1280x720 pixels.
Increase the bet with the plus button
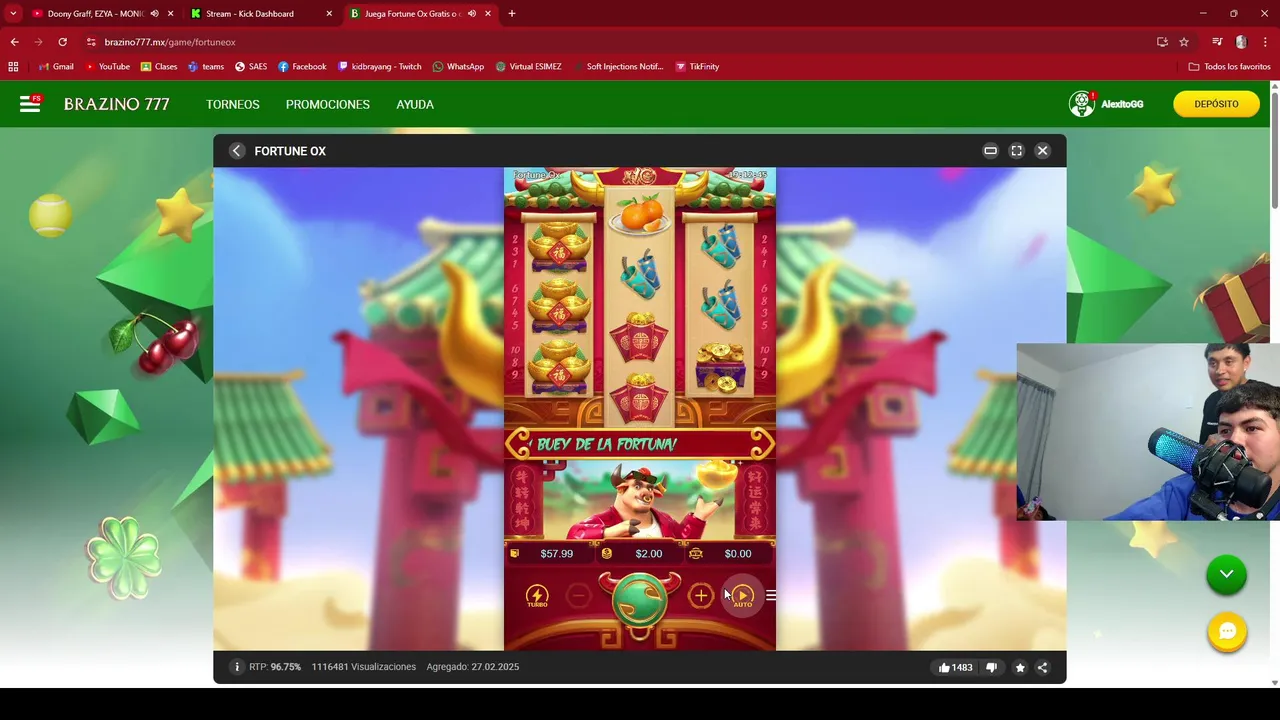(x=700, y=597)
